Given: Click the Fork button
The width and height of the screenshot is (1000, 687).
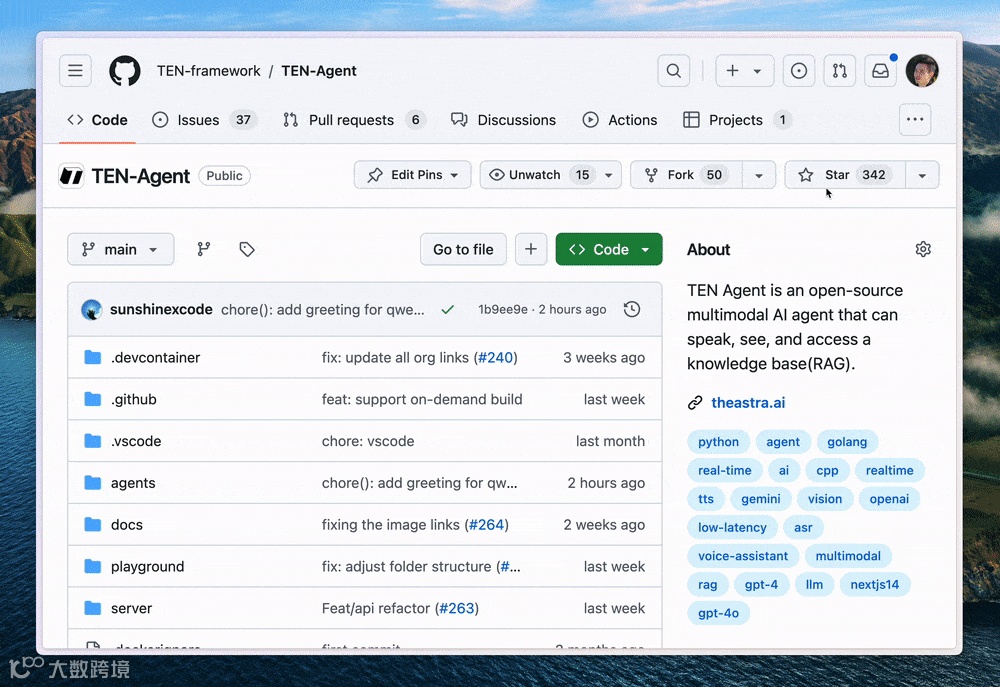Looking at the screenshot, I should pyautogui.click(x=686, y=175).
